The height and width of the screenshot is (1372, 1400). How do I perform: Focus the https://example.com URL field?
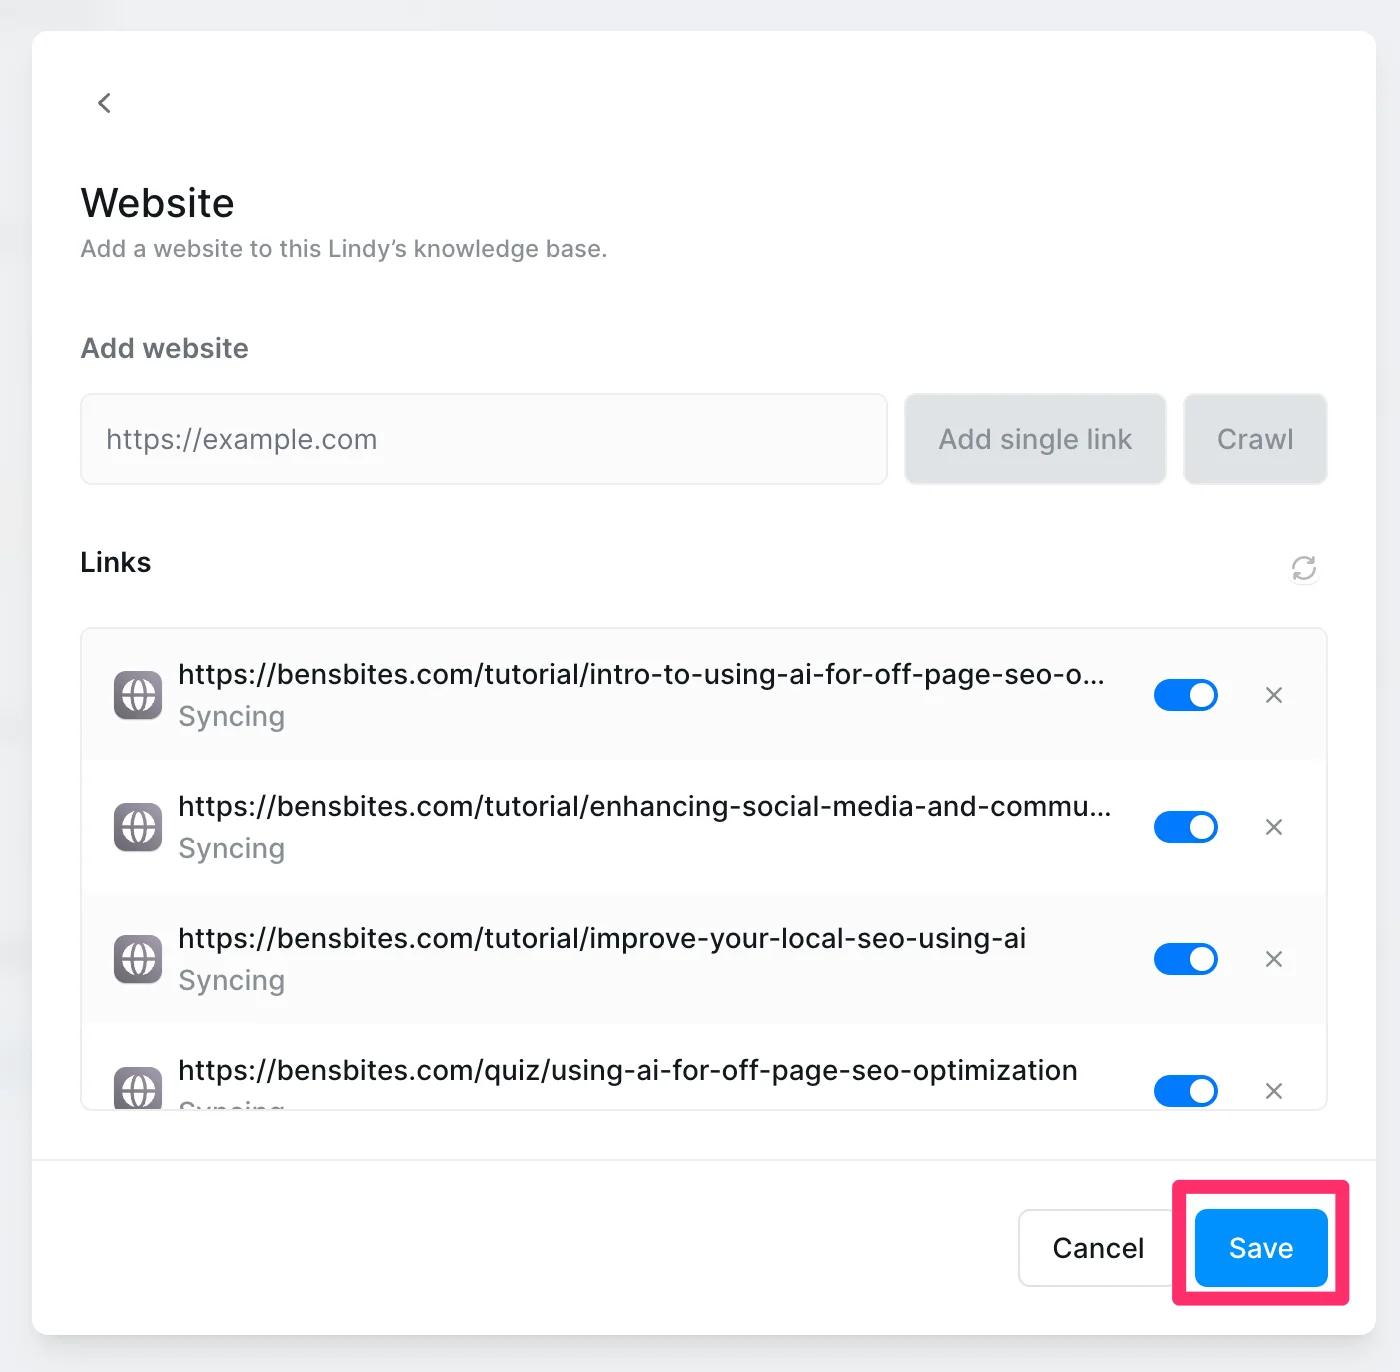click(x=484, y=439)
